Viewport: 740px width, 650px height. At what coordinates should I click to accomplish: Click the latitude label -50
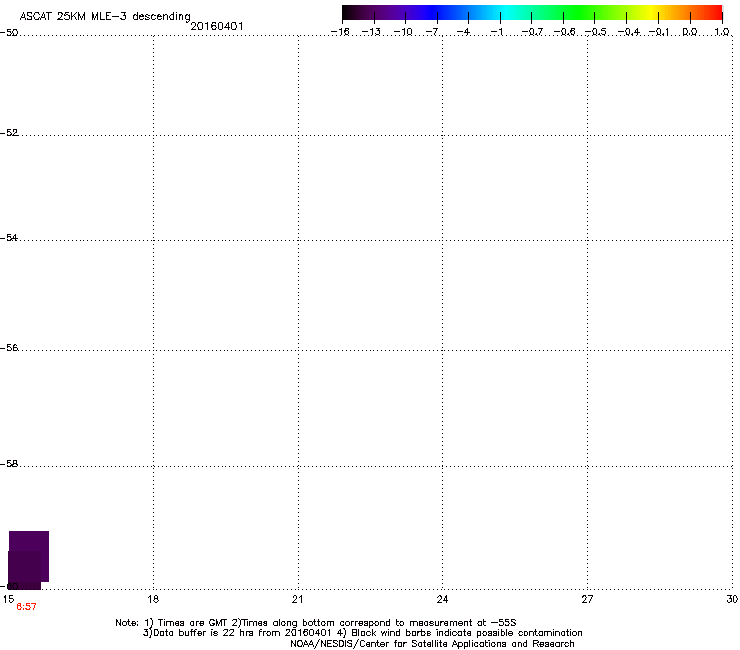[x=9, y=33]
